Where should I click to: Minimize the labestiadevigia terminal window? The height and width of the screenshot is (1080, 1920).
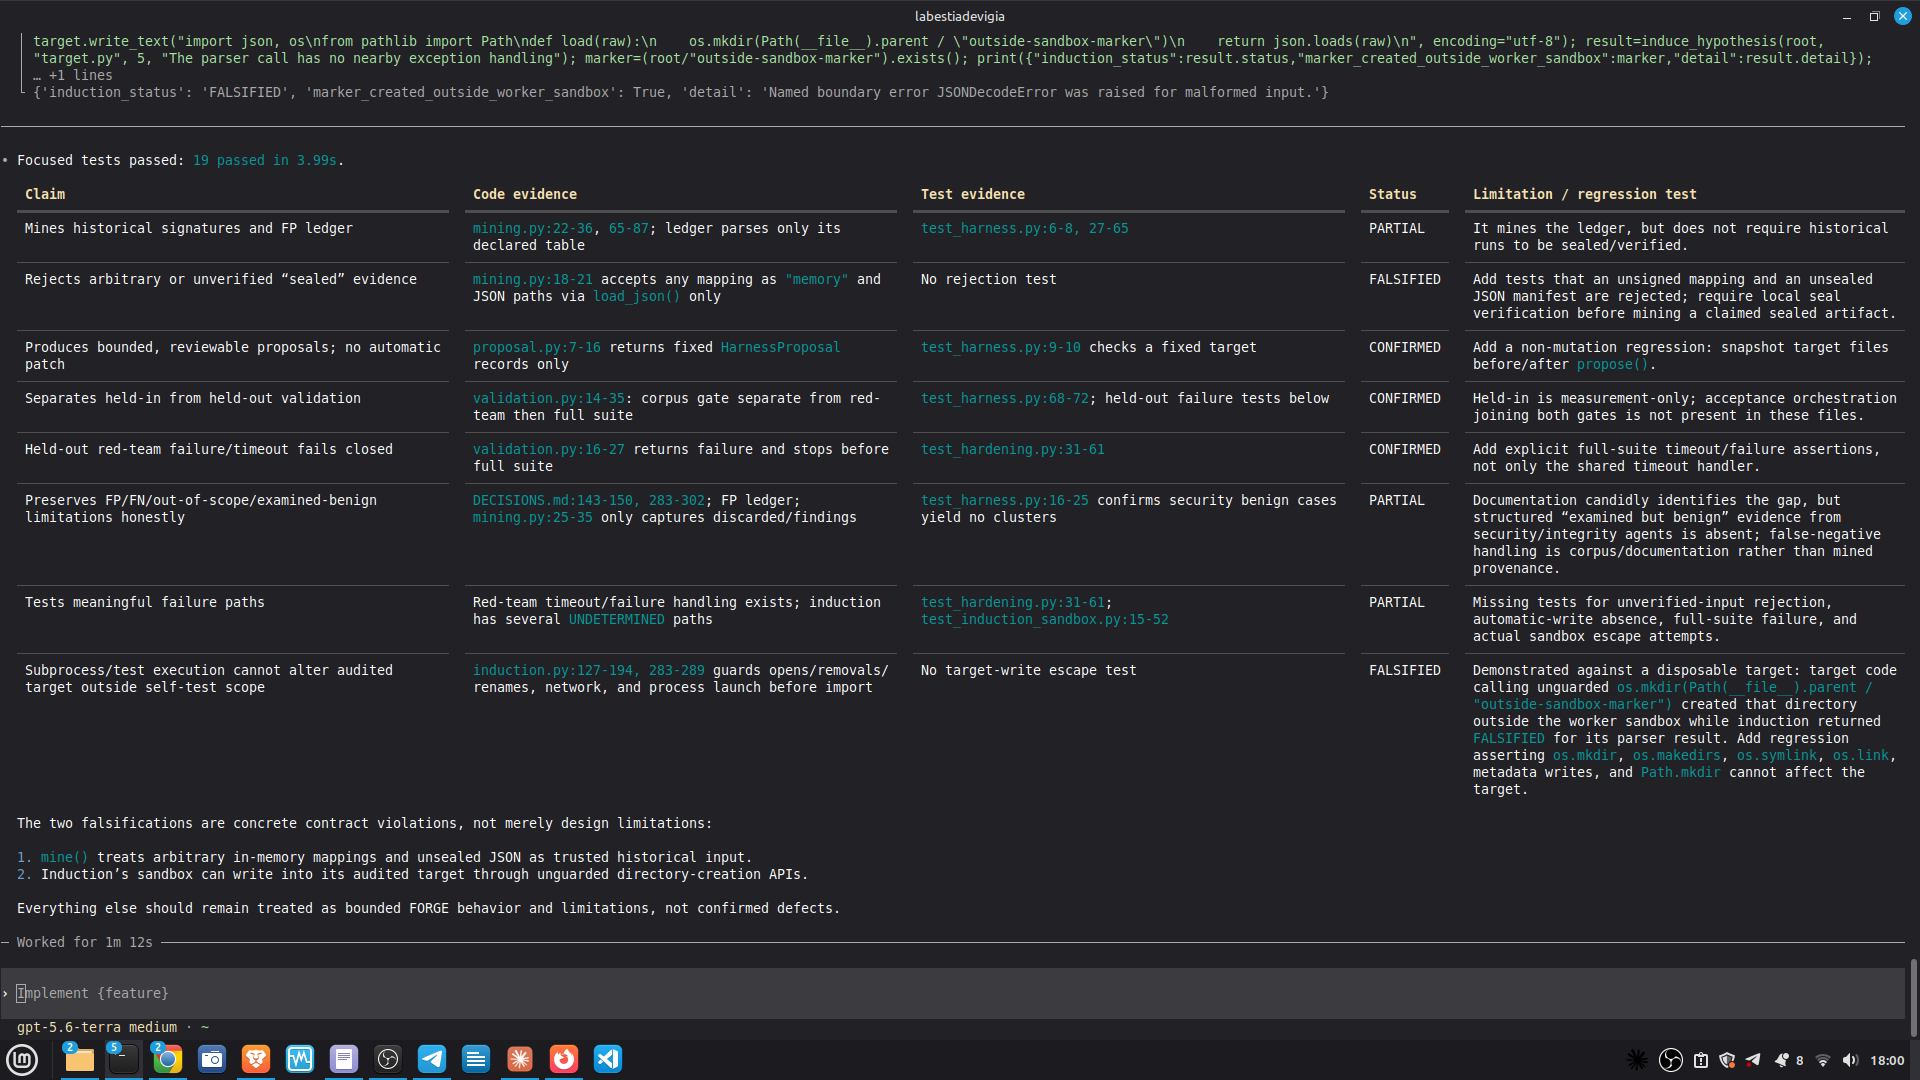click(x=1847, y=16)
